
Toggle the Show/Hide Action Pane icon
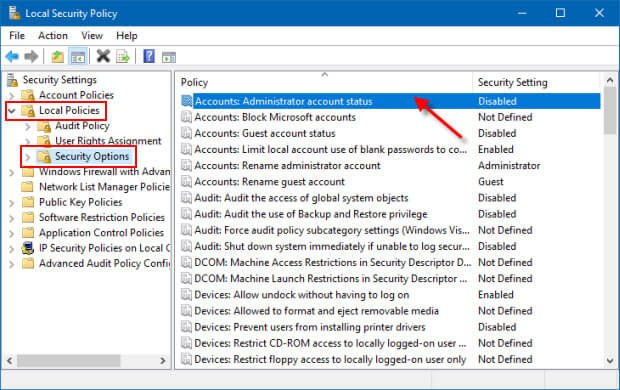(169, 57)
